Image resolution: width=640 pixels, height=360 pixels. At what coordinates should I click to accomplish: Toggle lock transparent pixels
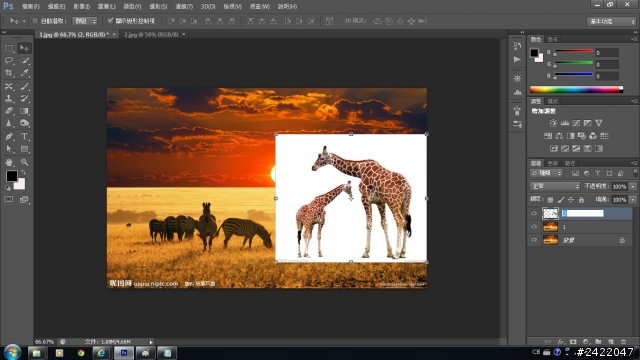click(550, 200)
